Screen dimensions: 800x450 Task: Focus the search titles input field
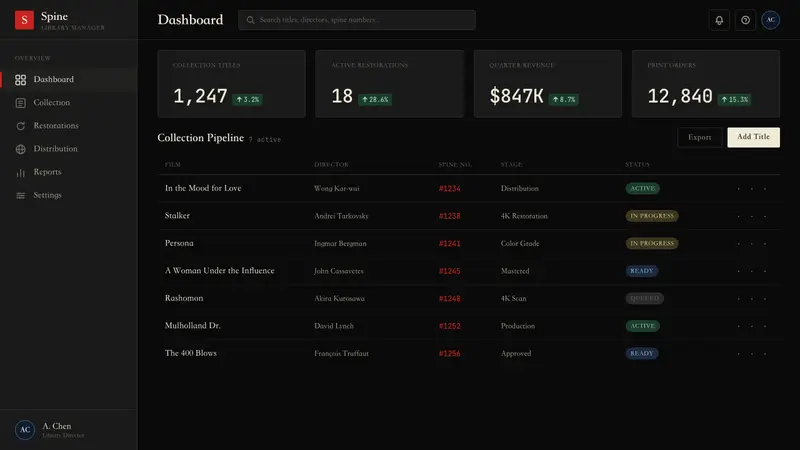pyautogui.click(x=357, y=20)
